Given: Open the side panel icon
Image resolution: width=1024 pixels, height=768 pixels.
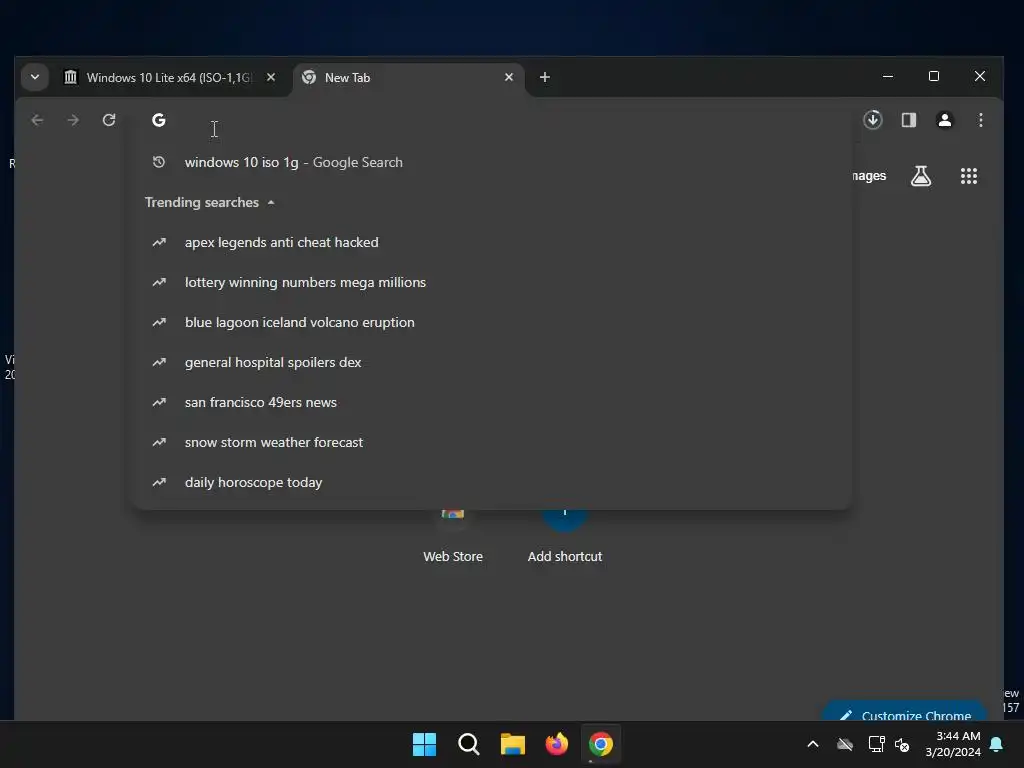Looking at the screenshot, I should (908, 120).
